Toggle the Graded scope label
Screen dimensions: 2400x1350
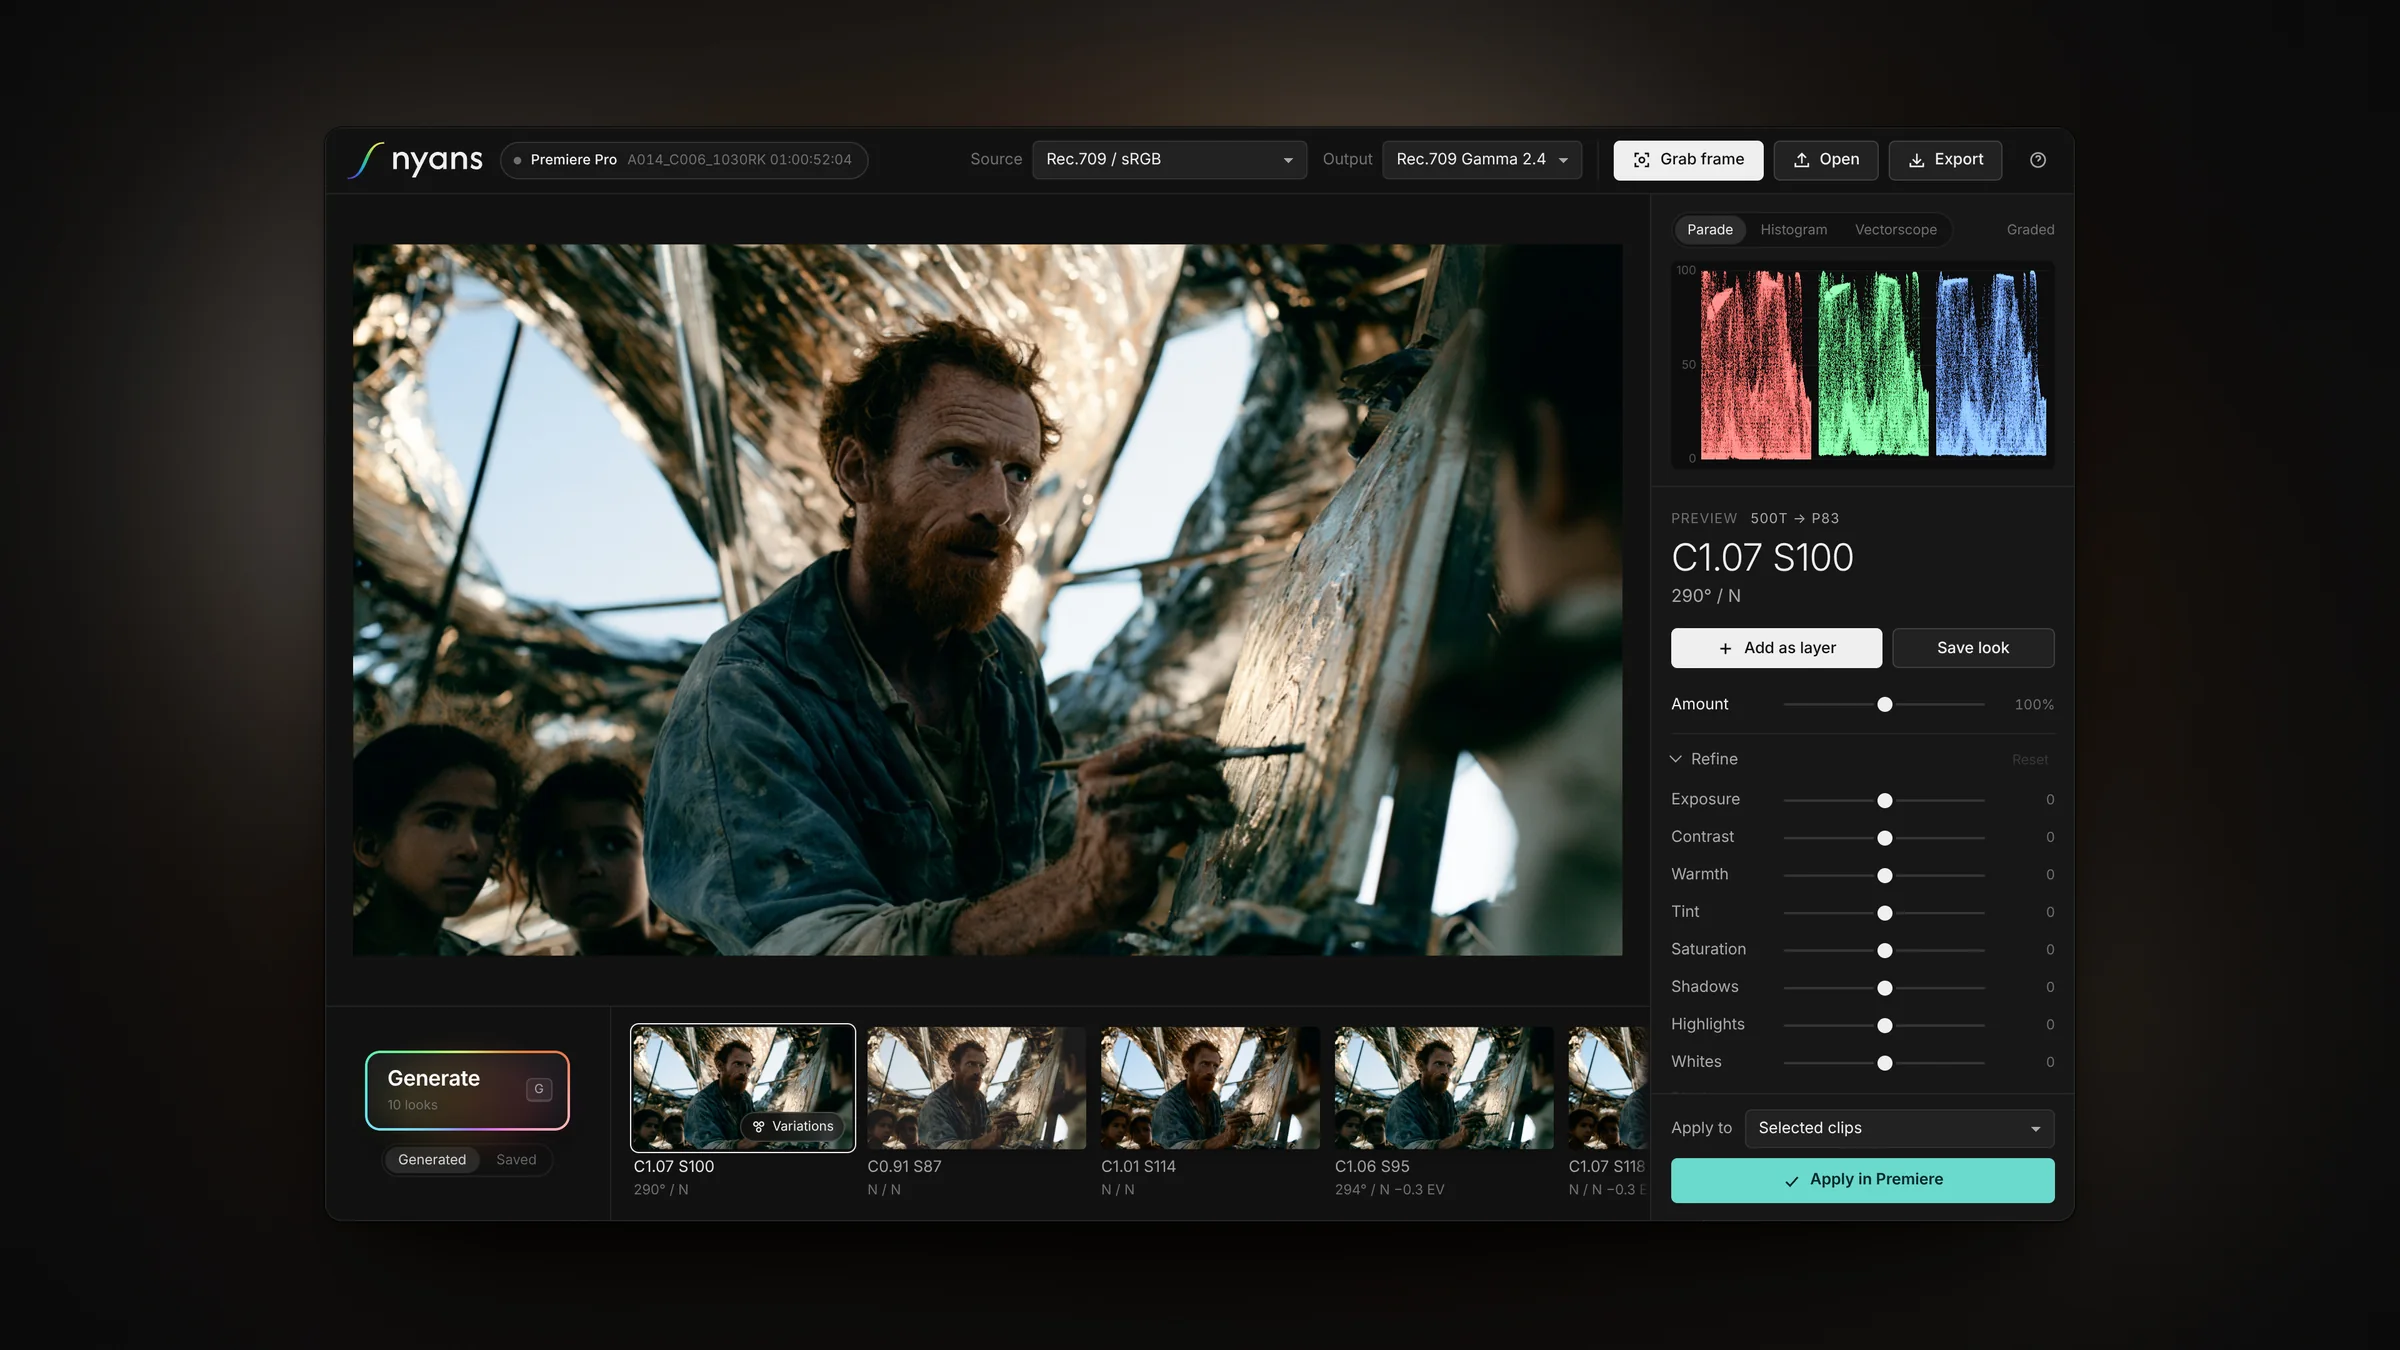click(2030, 230)
